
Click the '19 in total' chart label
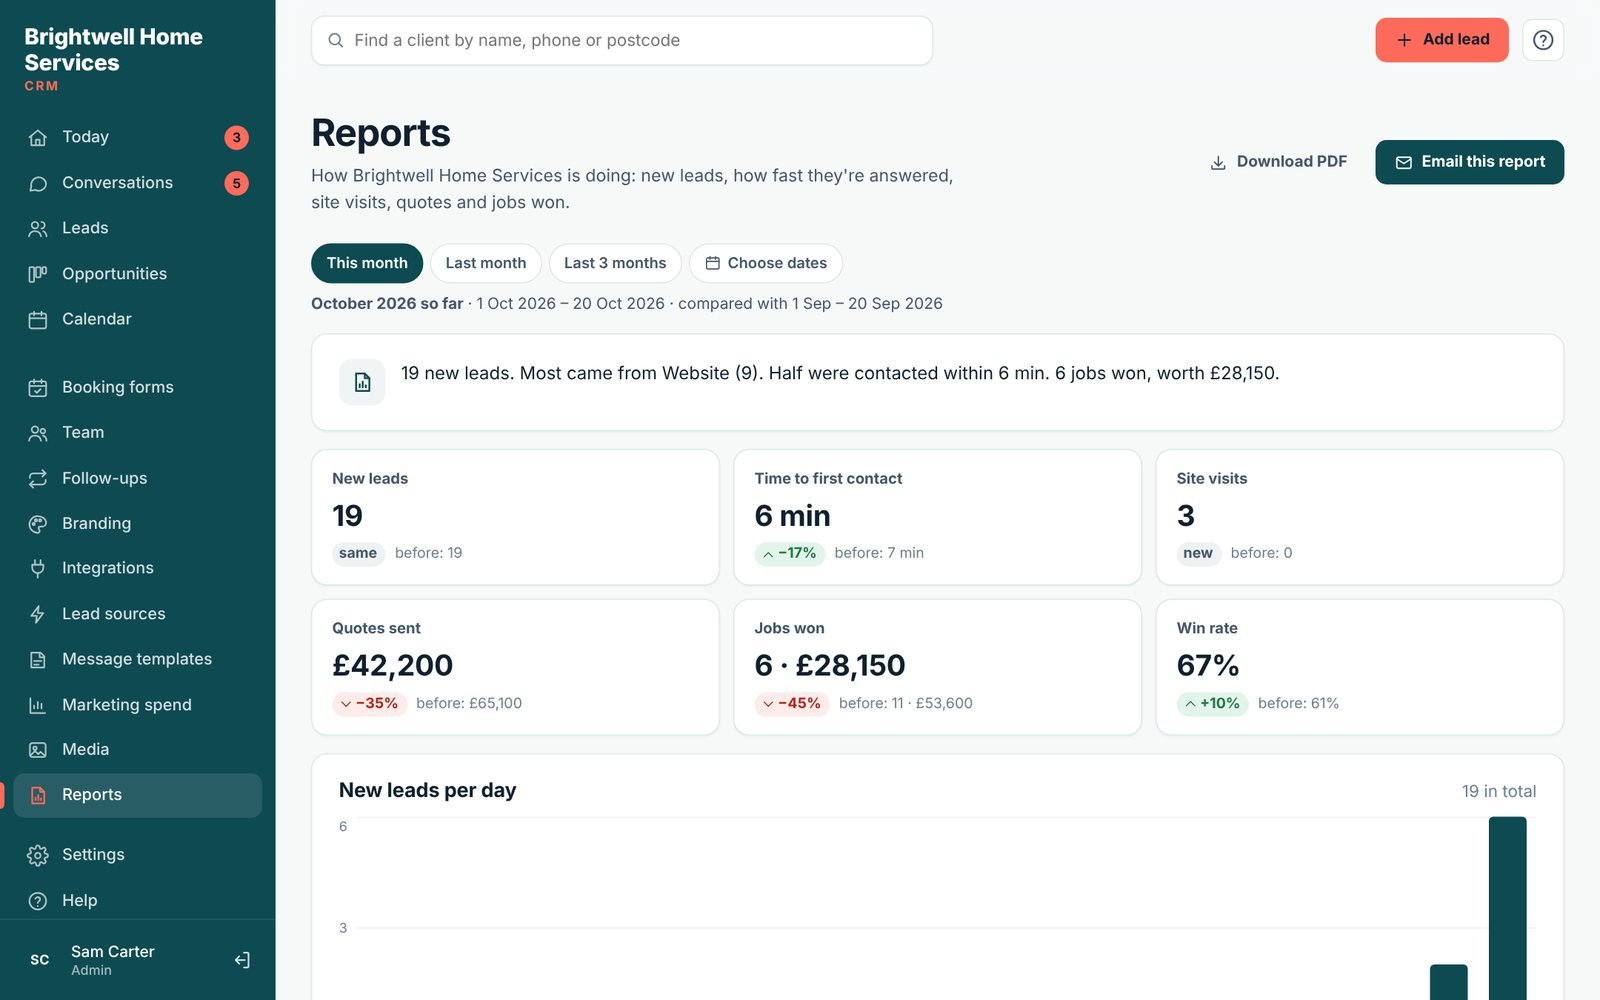(1498, 791)
